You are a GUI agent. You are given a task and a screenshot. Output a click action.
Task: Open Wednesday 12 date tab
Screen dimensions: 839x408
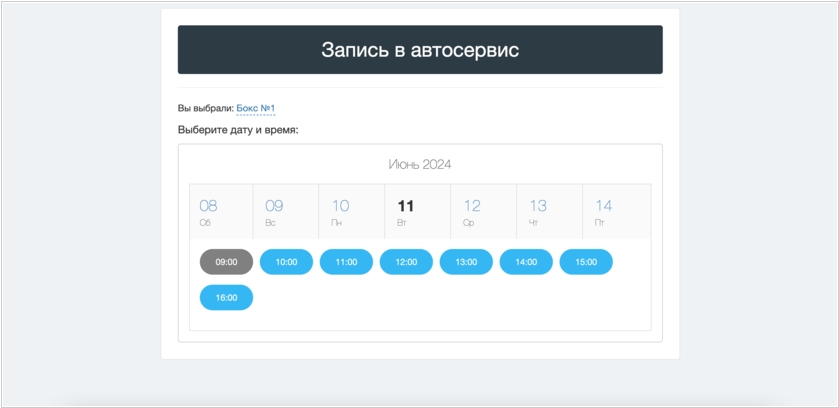(484, 212)
